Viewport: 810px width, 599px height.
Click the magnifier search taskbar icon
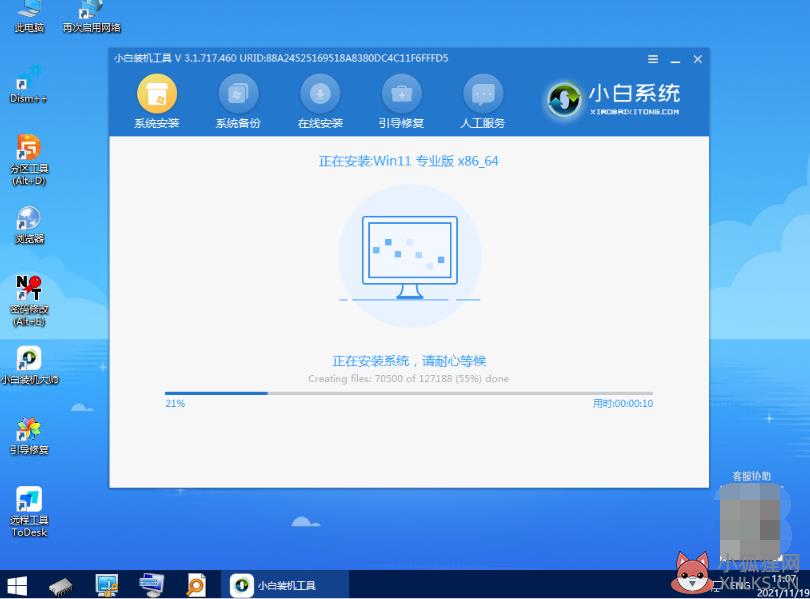point(196,586)
